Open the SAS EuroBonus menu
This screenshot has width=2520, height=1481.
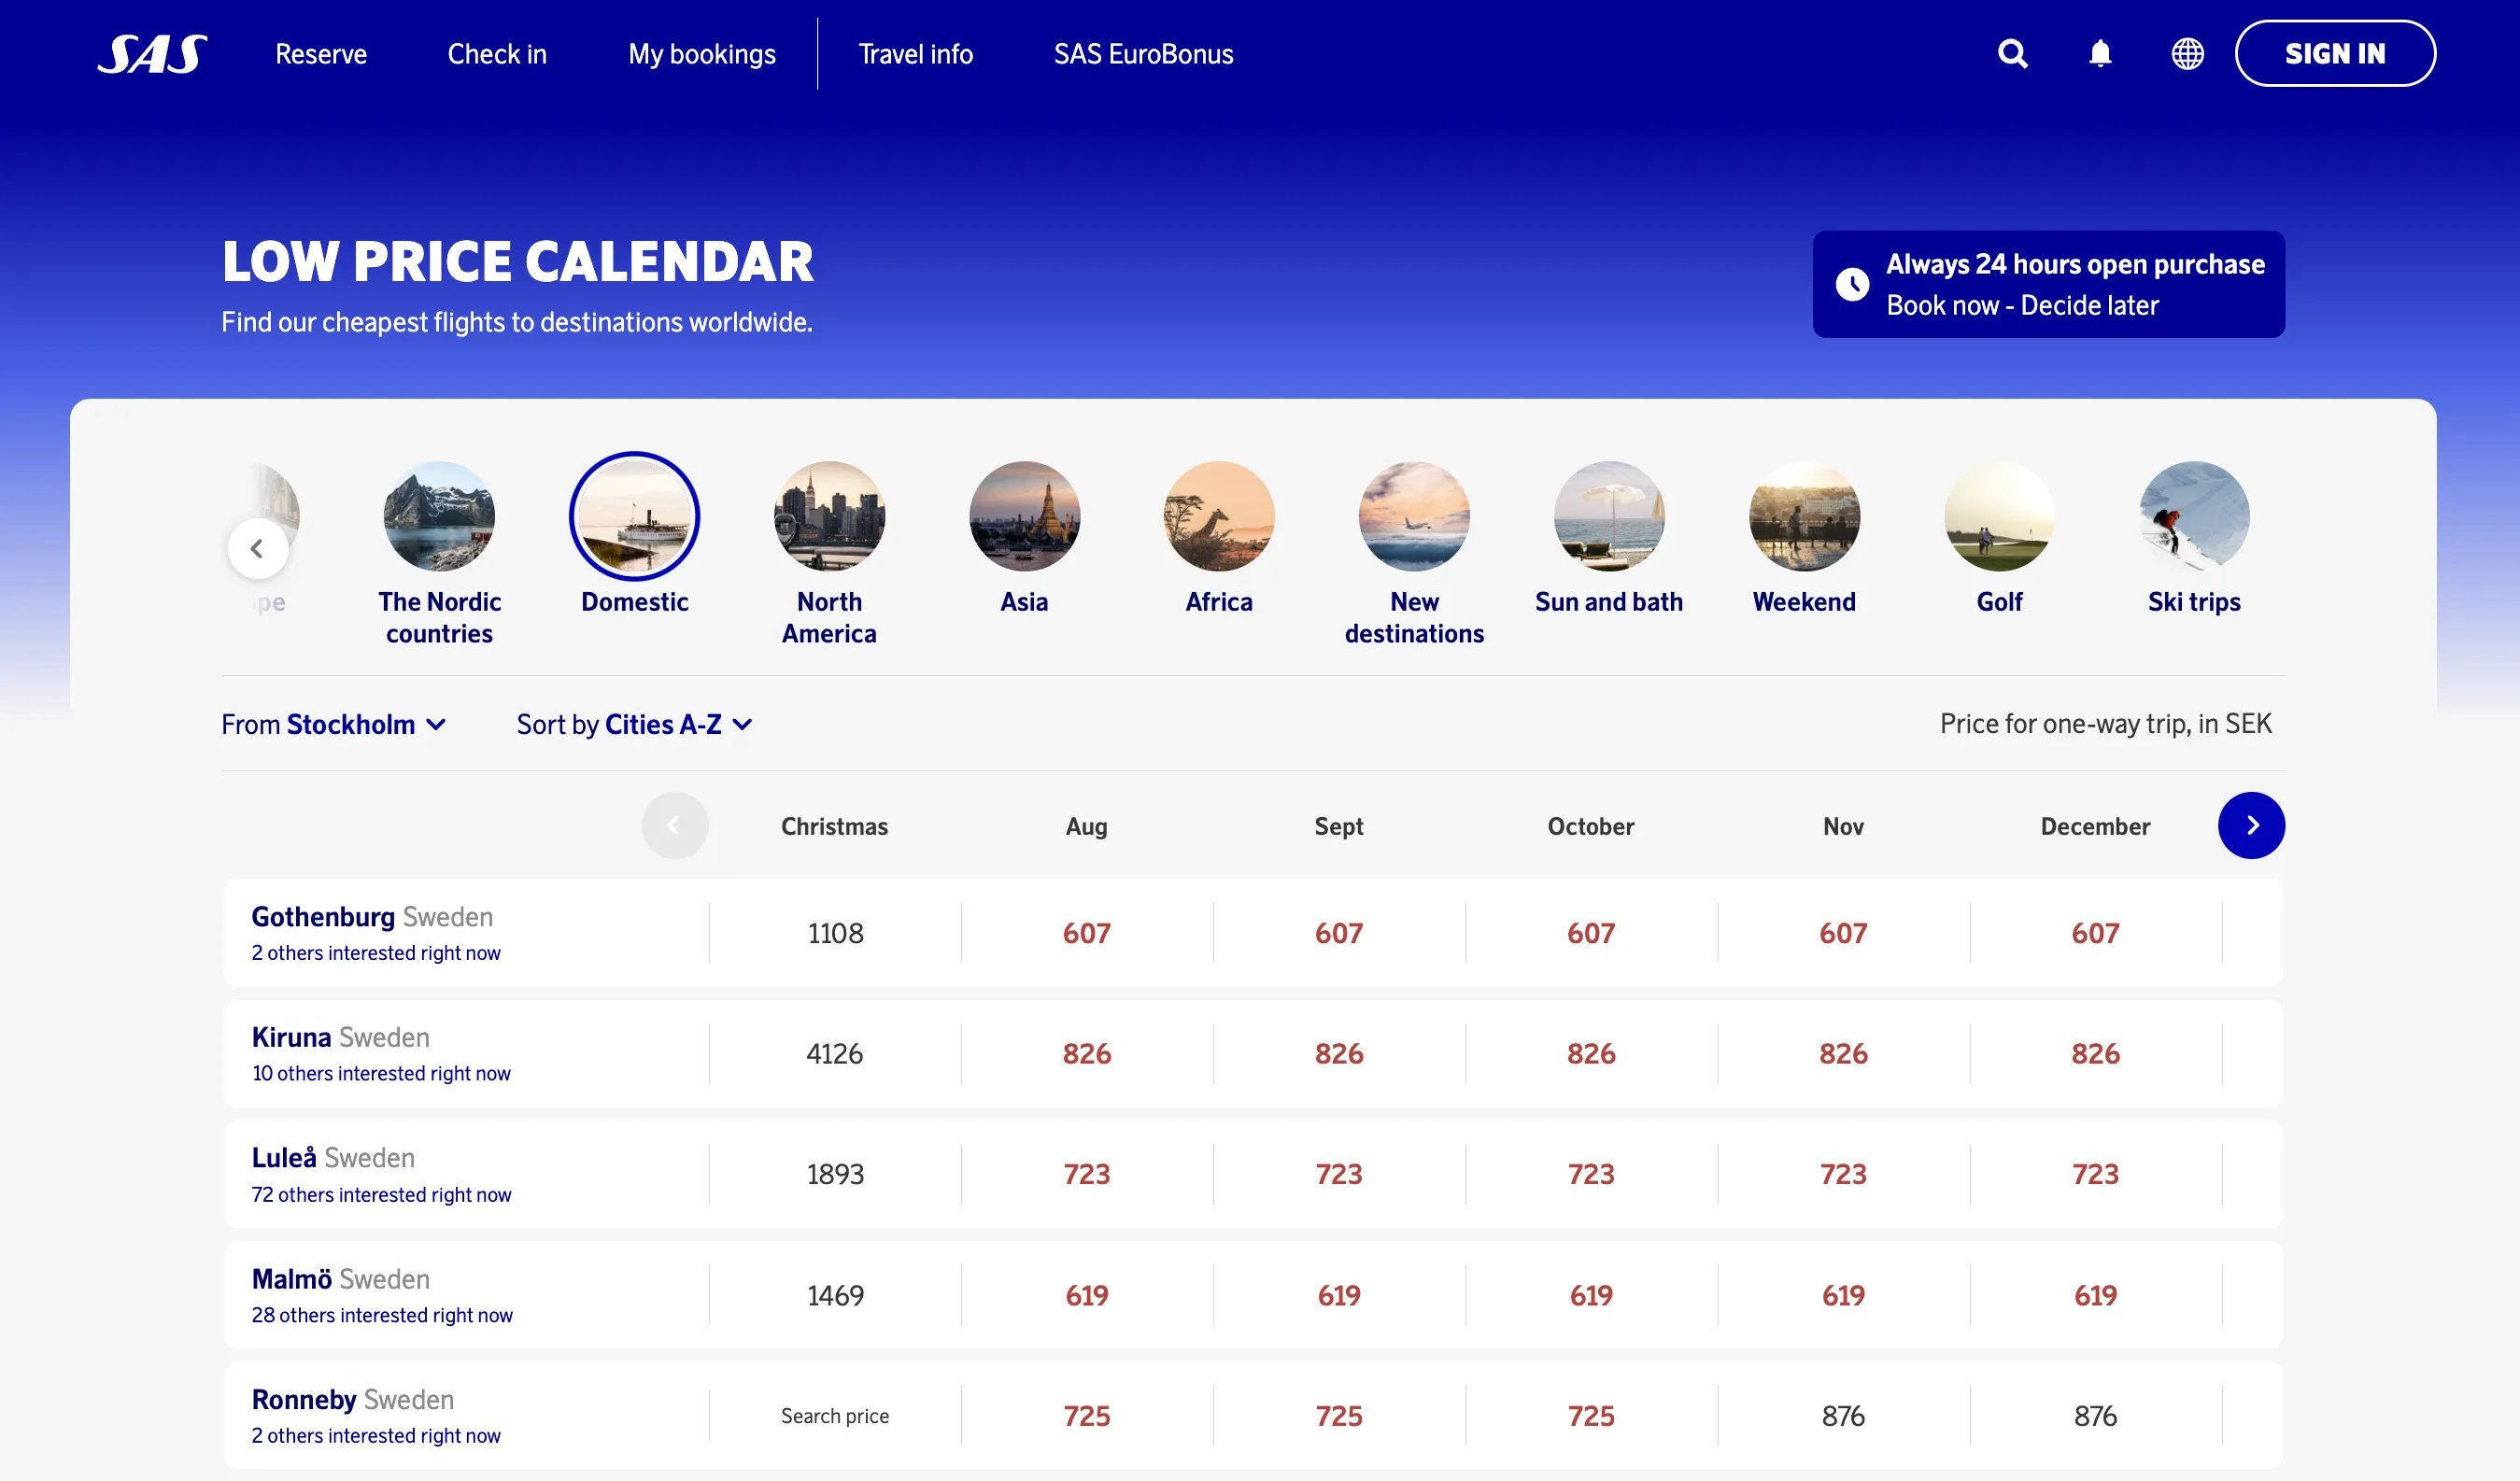1143,54
